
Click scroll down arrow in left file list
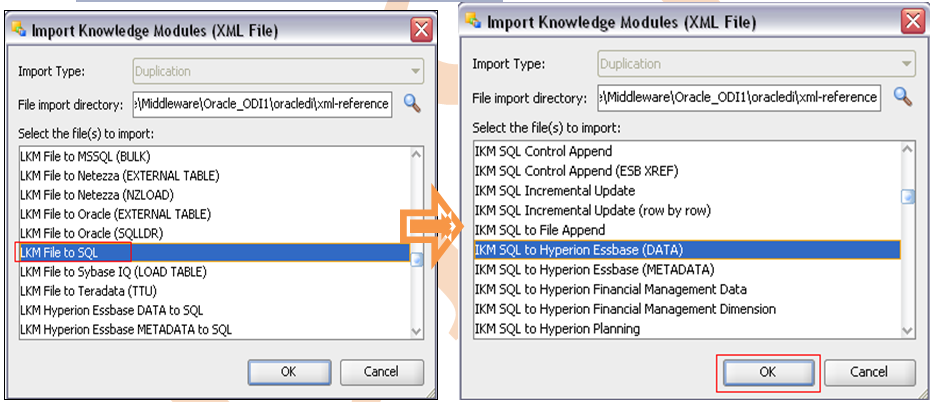tap(417, 331)
